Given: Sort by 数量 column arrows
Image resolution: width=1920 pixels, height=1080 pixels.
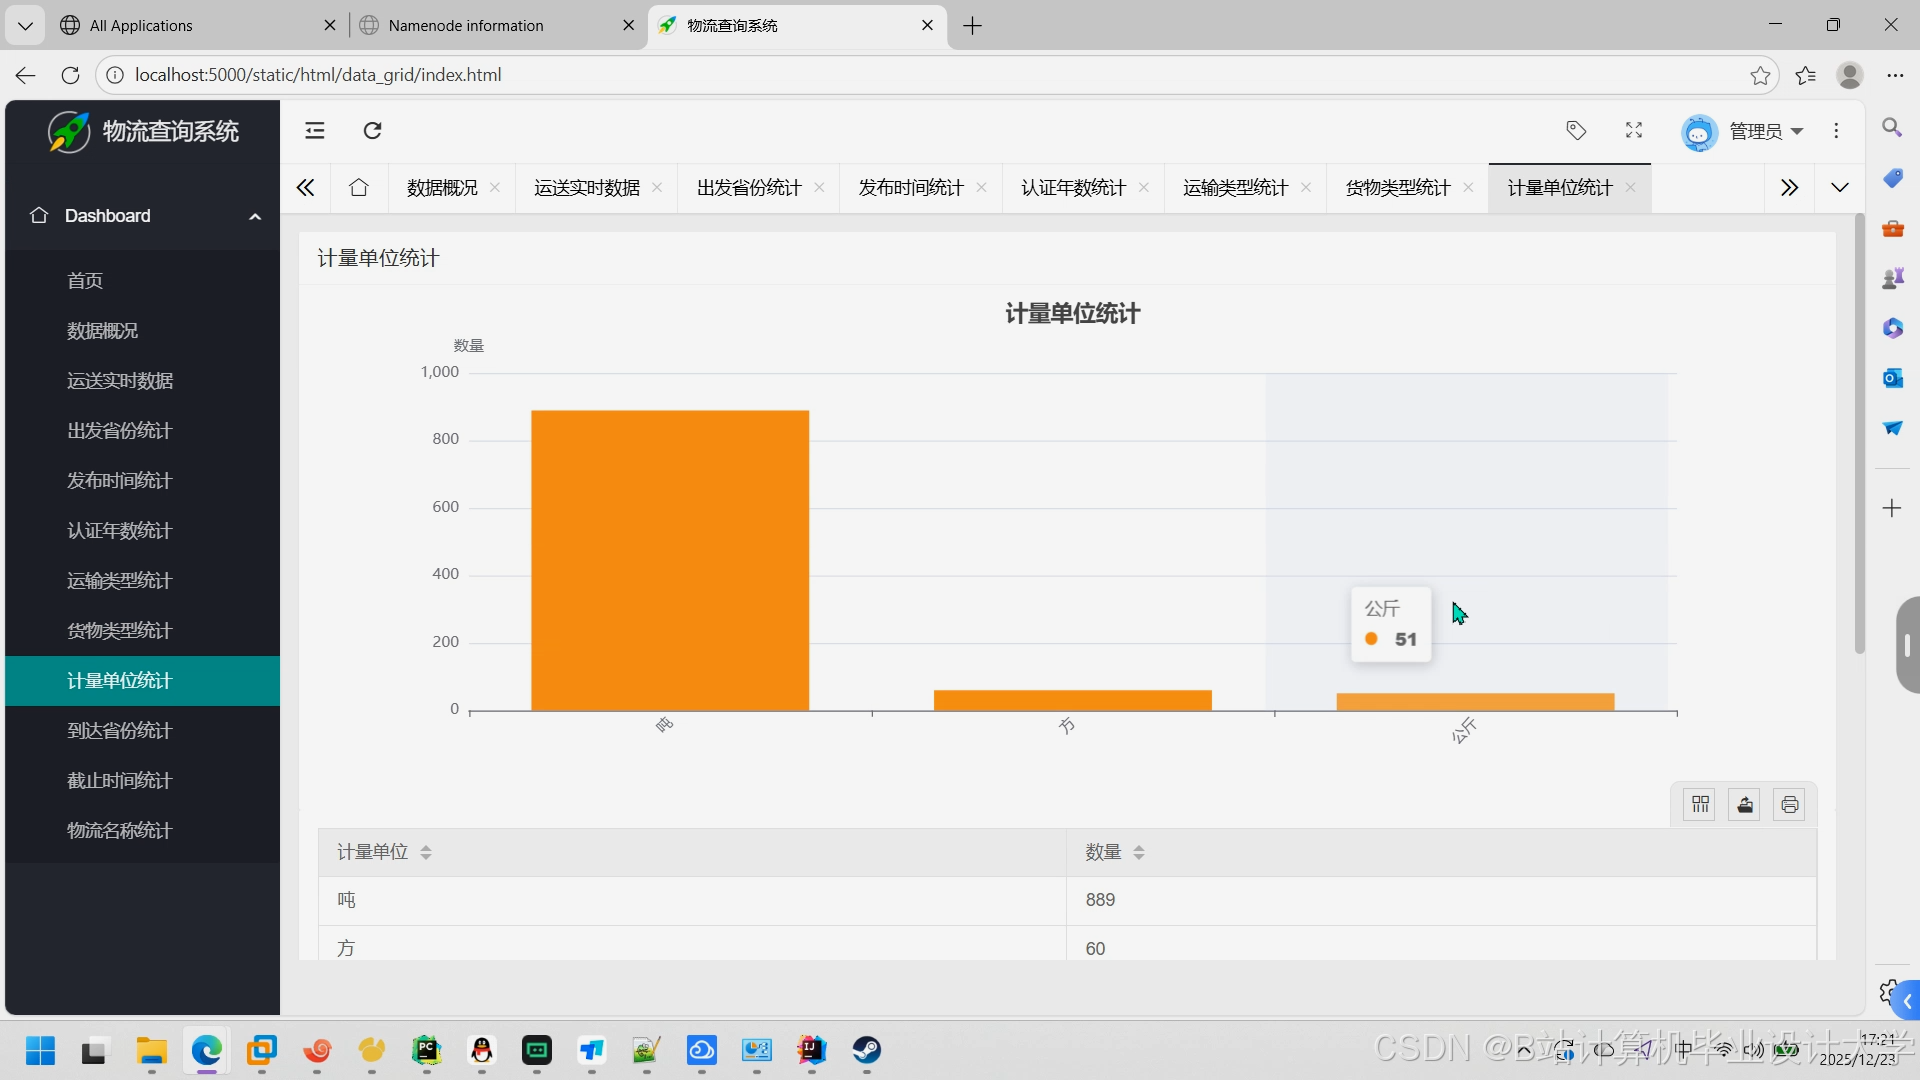Looking at the screenshot, I should point(1139,853).
